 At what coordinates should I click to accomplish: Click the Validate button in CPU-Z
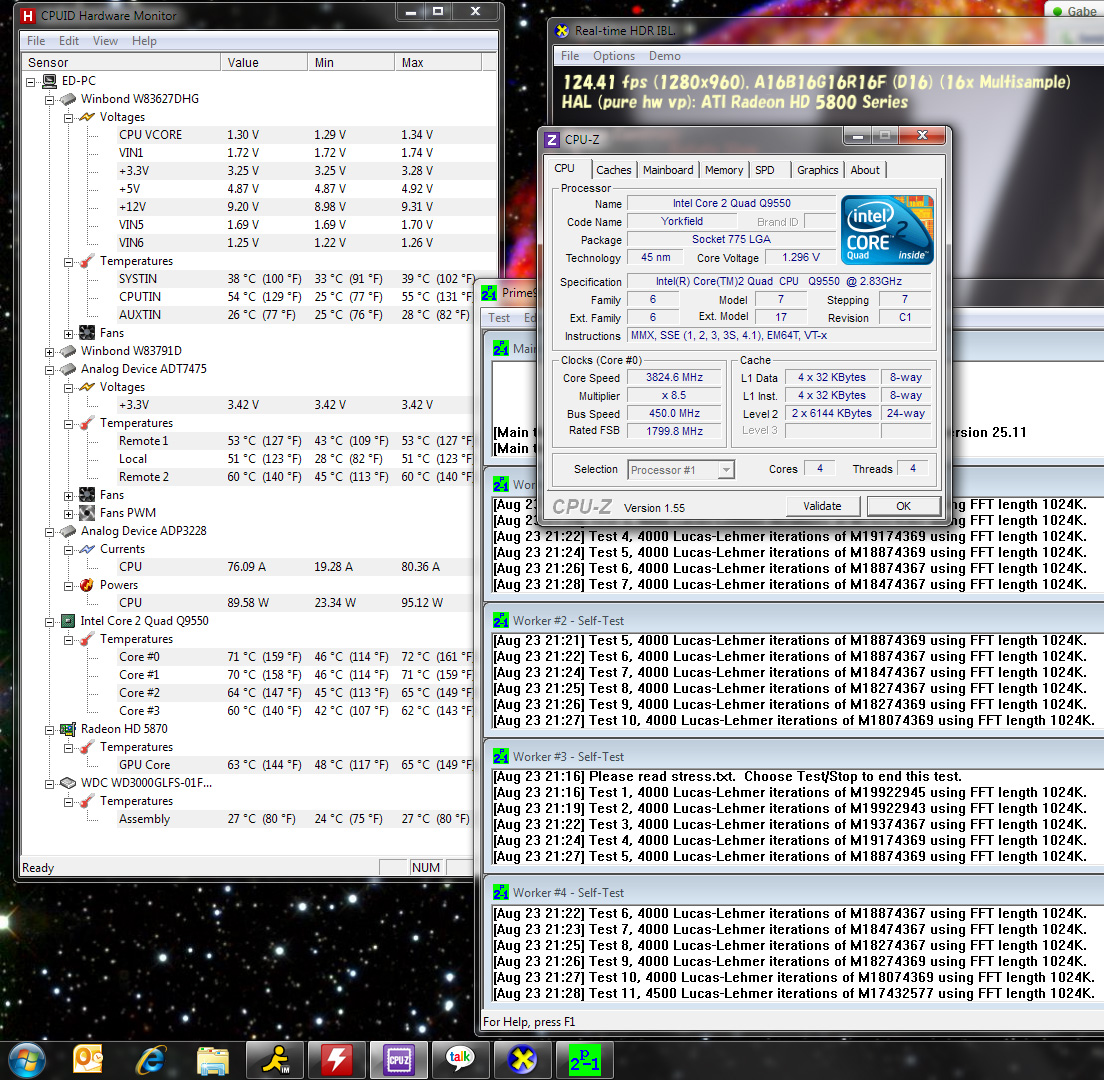coord(822,506)
